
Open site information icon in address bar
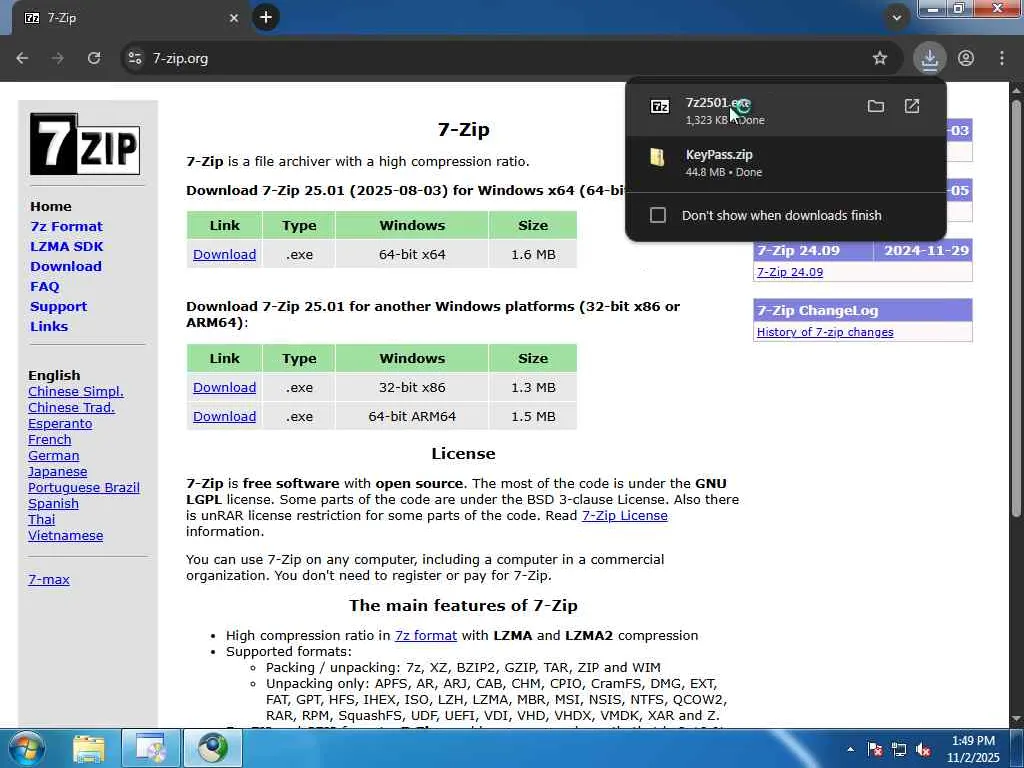pos(135,58)
